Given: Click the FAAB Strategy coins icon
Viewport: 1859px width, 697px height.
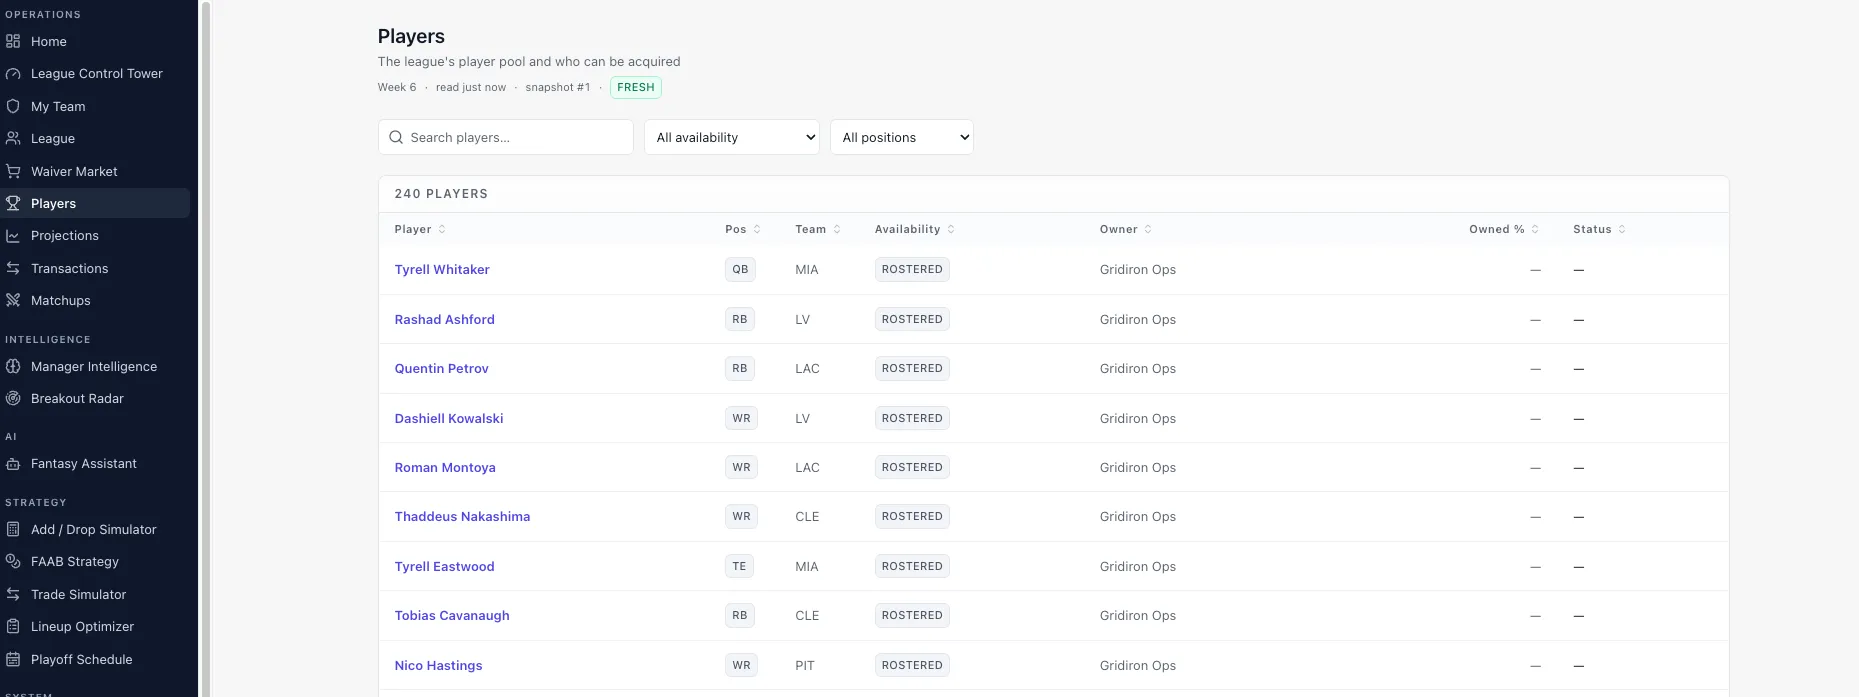Looking at the screenshot, I should [x=13, y=561].
